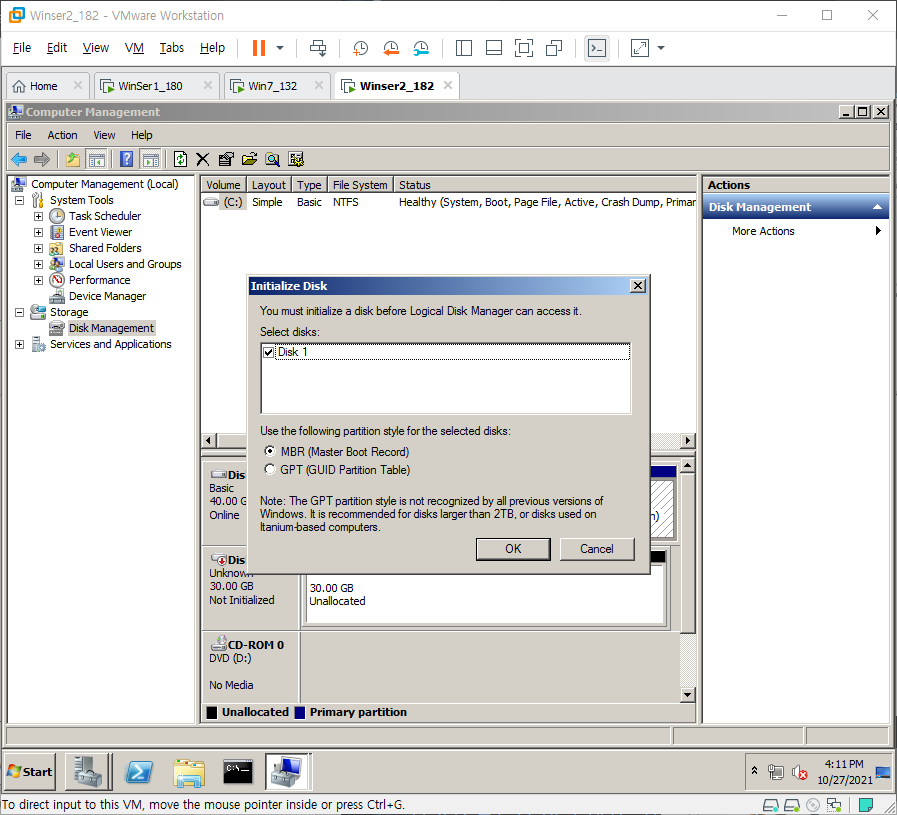Toggle the Show/Hide Console Tree icon
Image resolution: width=897 pixels, height=815 pixels.
click(x=96, y=159)
